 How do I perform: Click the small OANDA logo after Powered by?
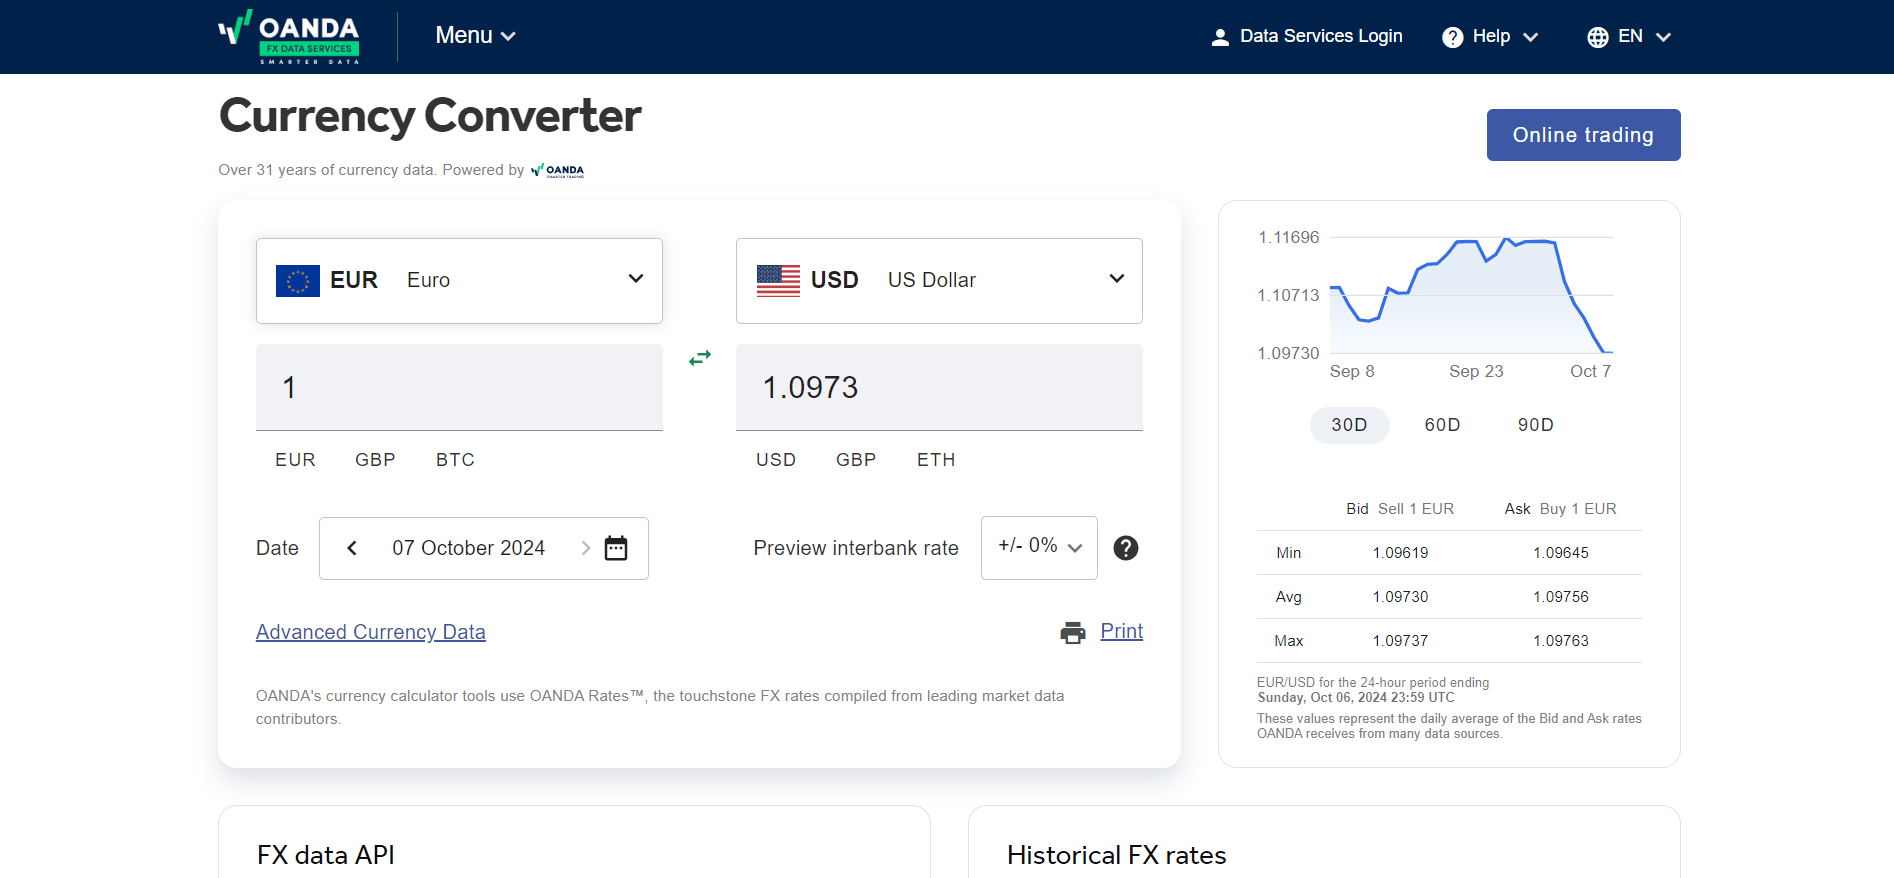click(557, 170)
